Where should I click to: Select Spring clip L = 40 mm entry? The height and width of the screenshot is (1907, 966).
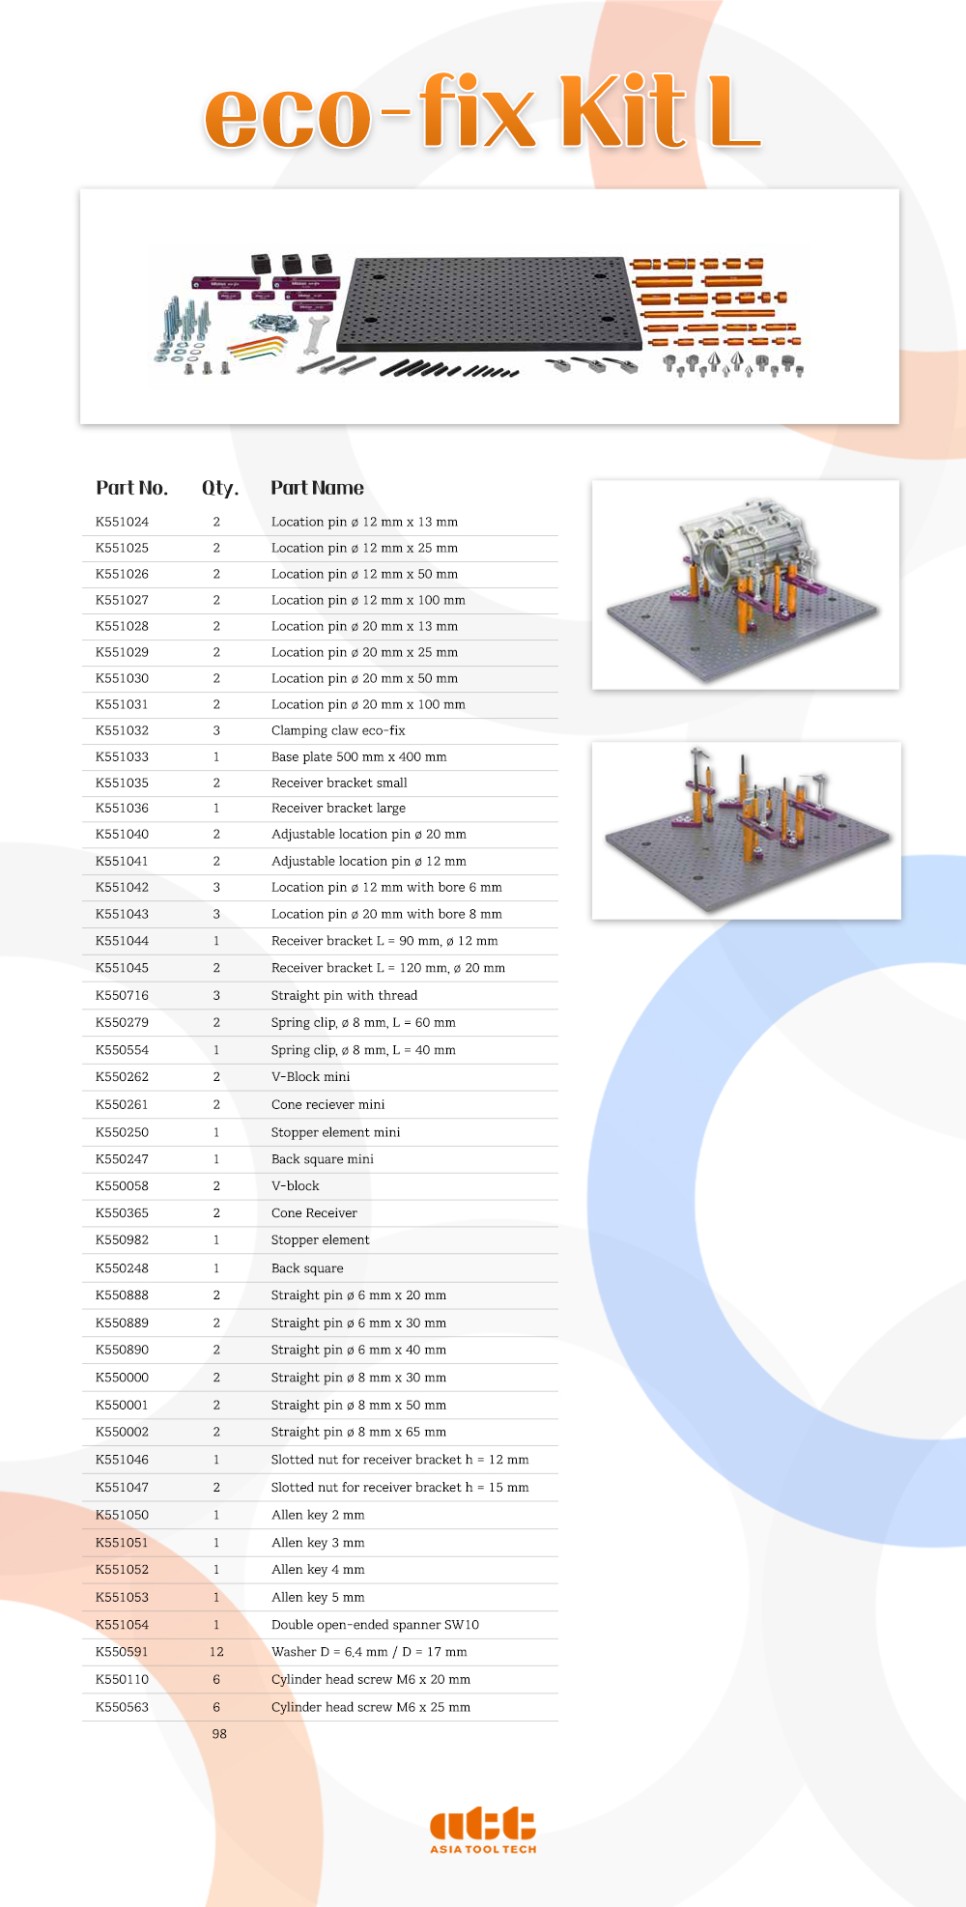[x=363, y=1050]
